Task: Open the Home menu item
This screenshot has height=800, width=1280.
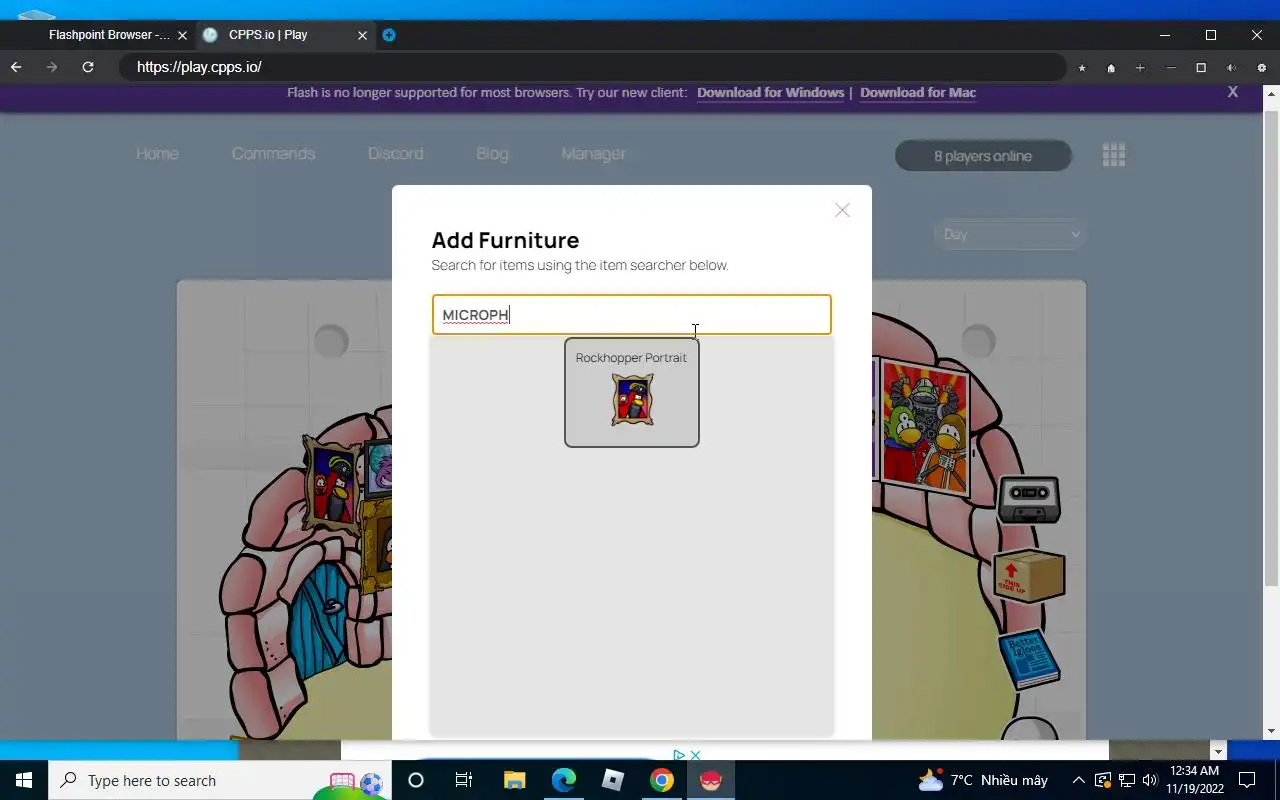Action: tap(158, 153)
